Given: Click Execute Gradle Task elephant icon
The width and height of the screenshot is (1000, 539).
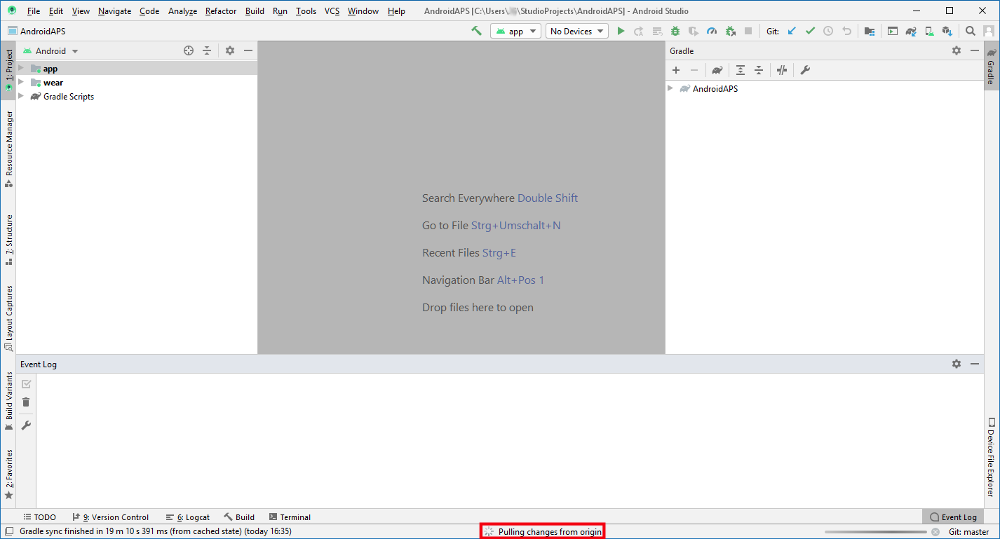Looking at the screenshot, I should click(x=717, y=70).
